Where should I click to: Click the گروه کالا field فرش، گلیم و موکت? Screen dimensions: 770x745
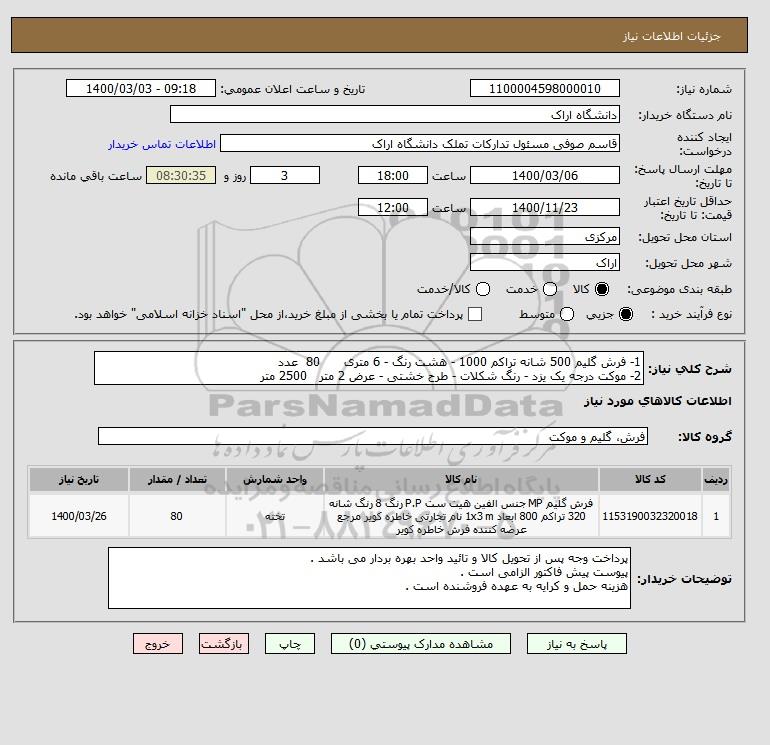[x=373, y=436]
